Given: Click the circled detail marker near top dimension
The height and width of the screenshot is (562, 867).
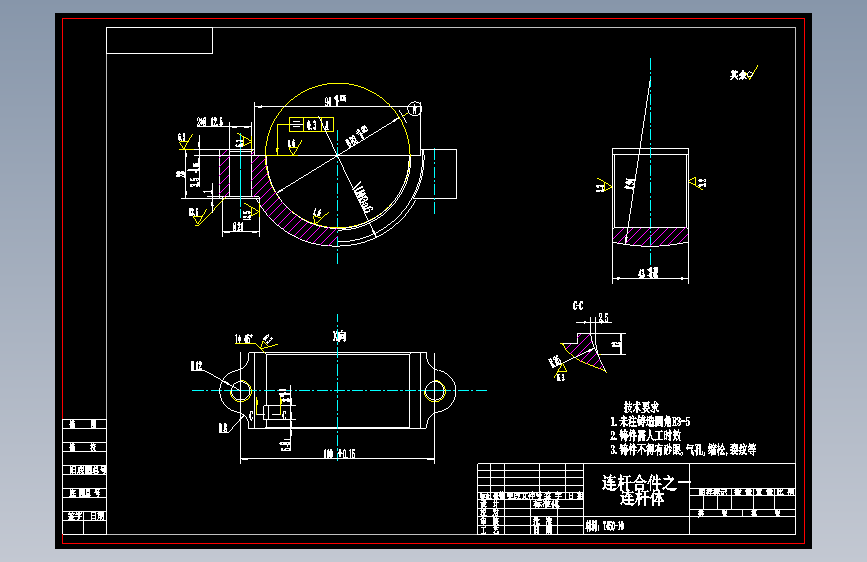Looking at the screenshot, I should pos(415,108).
